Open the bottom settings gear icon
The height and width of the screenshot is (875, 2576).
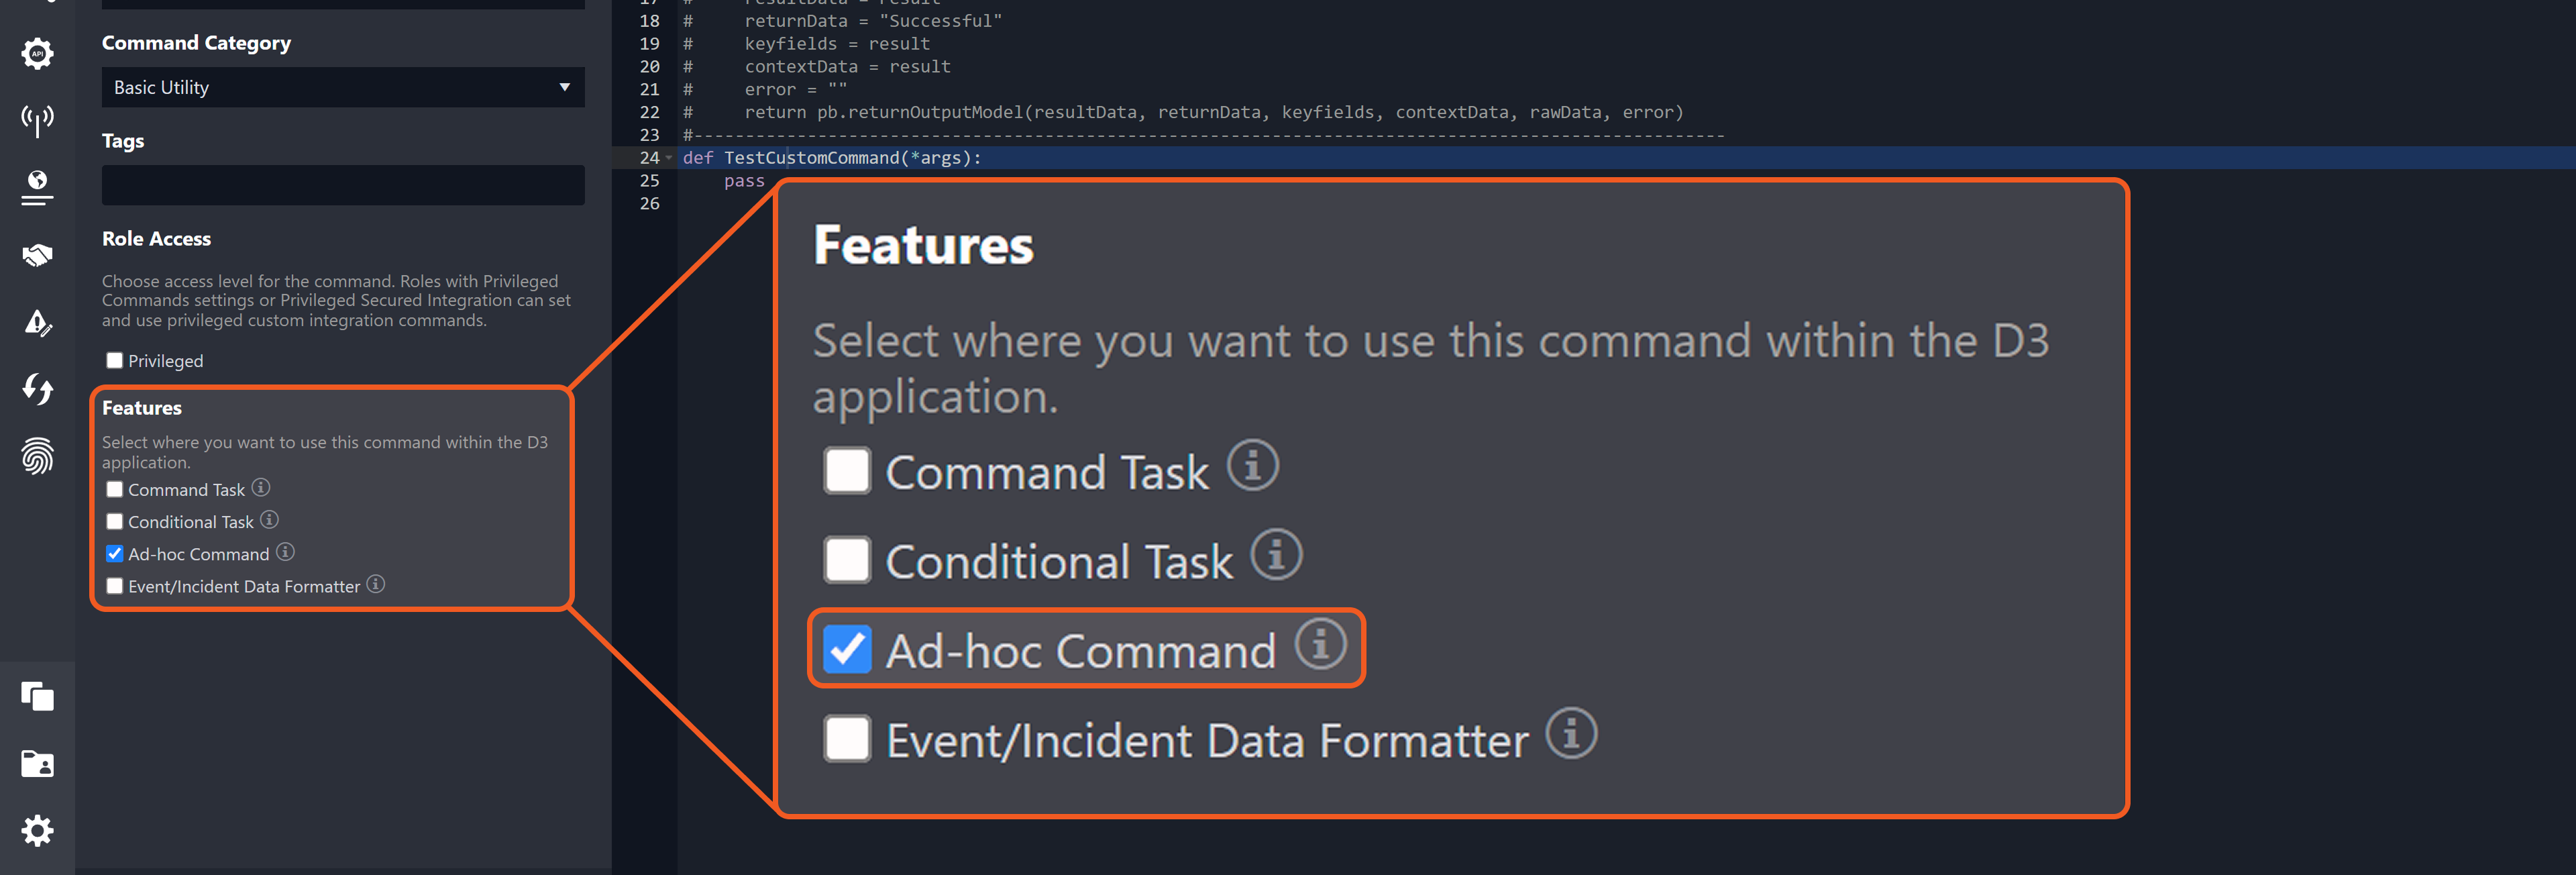[x=37, y=830]
